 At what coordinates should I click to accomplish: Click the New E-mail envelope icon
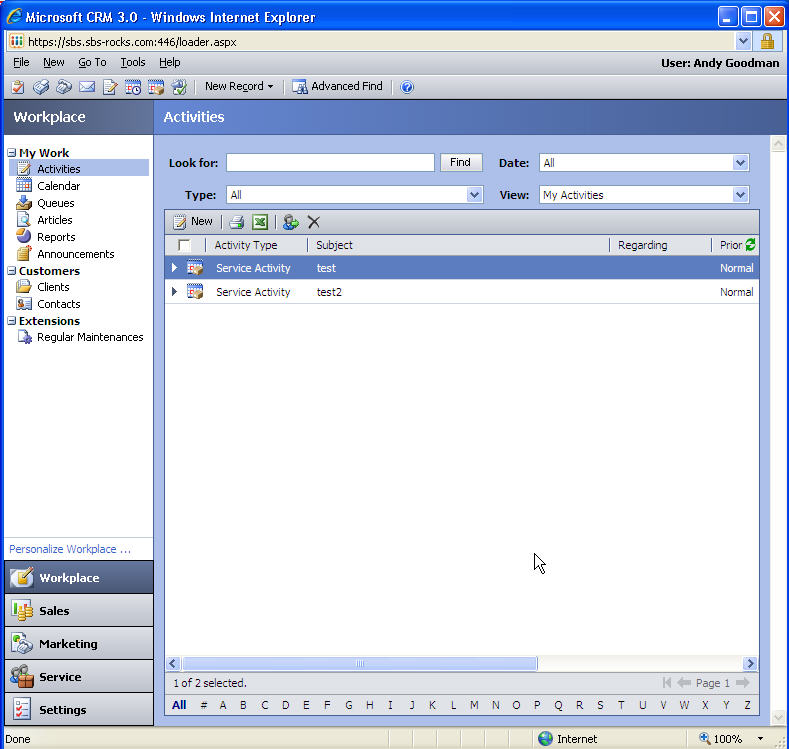[x=87, y=87]
